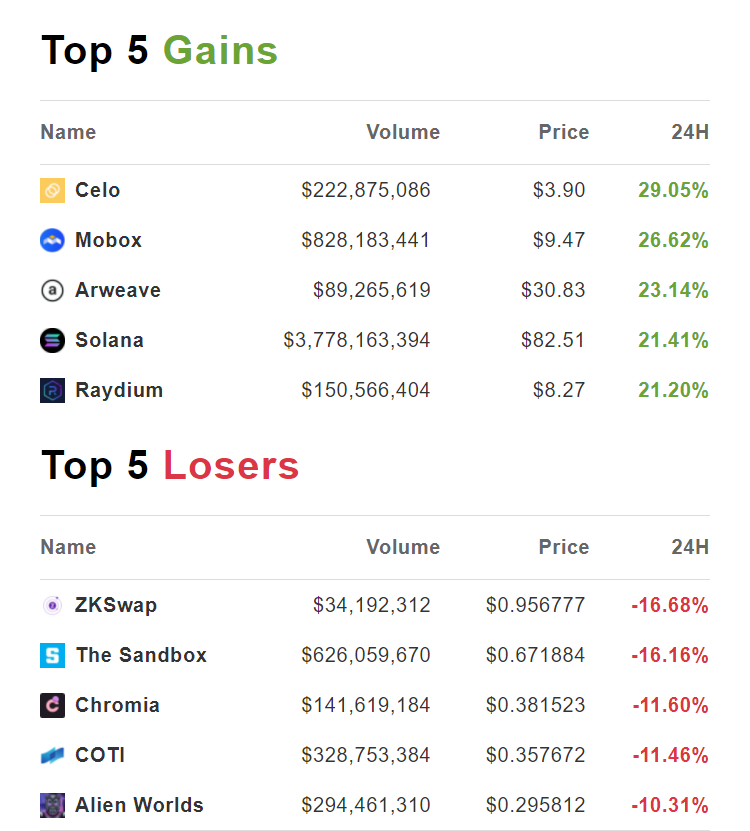This screenshot has height=831, width=750.
Task: Sort losers table by Price header
Action: pyautogui.click(x=563, y=547)
